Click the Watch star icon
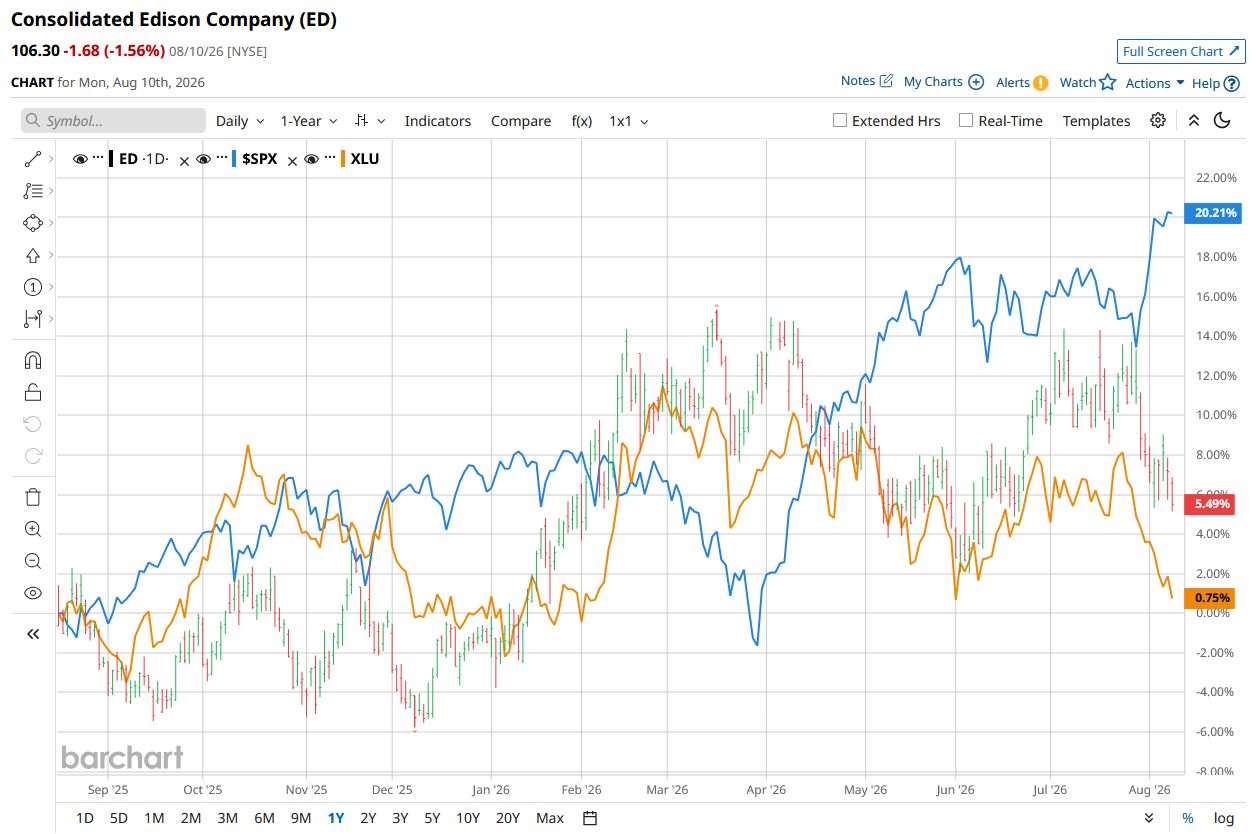 [1108, 83]
